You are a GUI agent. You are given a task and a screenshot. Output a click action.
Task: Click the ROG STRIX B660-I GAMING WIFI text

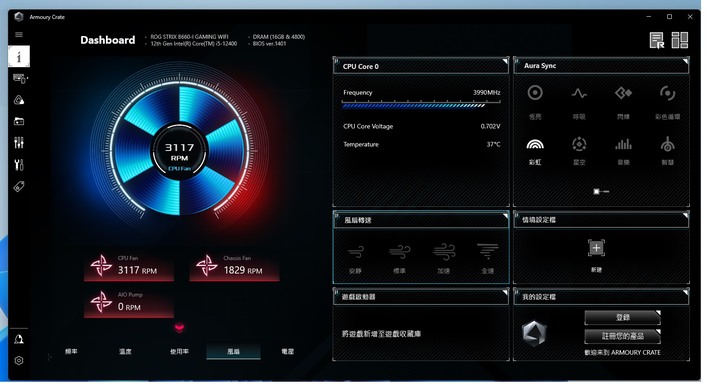click(189, 37)
